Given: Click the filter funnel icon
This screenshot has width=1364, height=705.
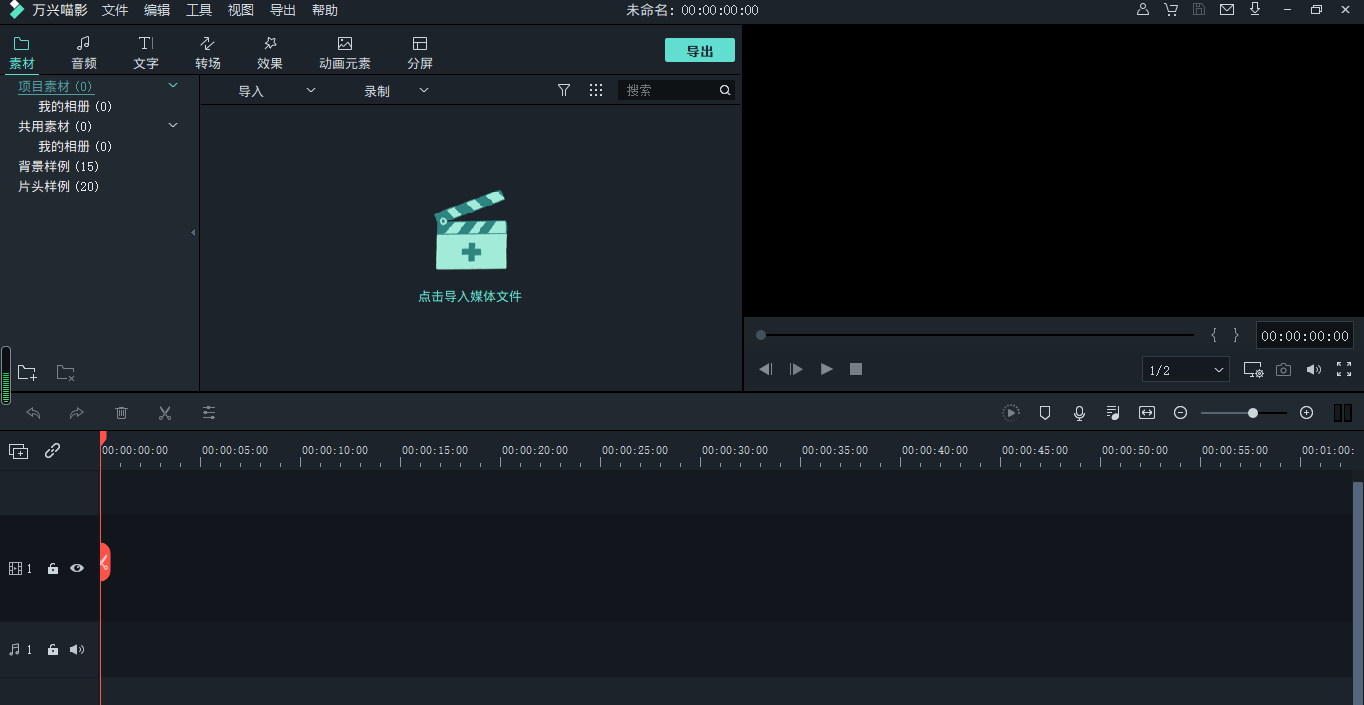Looking at the screenshot, I should click(564, 90).
